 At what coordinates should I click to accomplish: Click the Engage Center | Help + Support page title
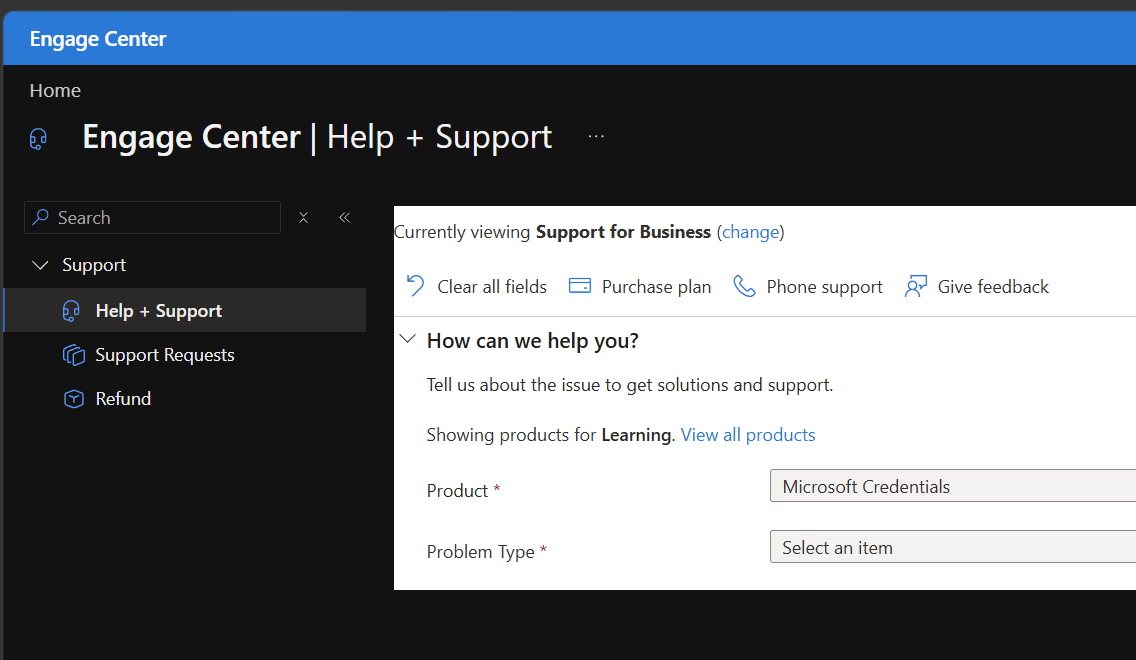coord(317,137)
